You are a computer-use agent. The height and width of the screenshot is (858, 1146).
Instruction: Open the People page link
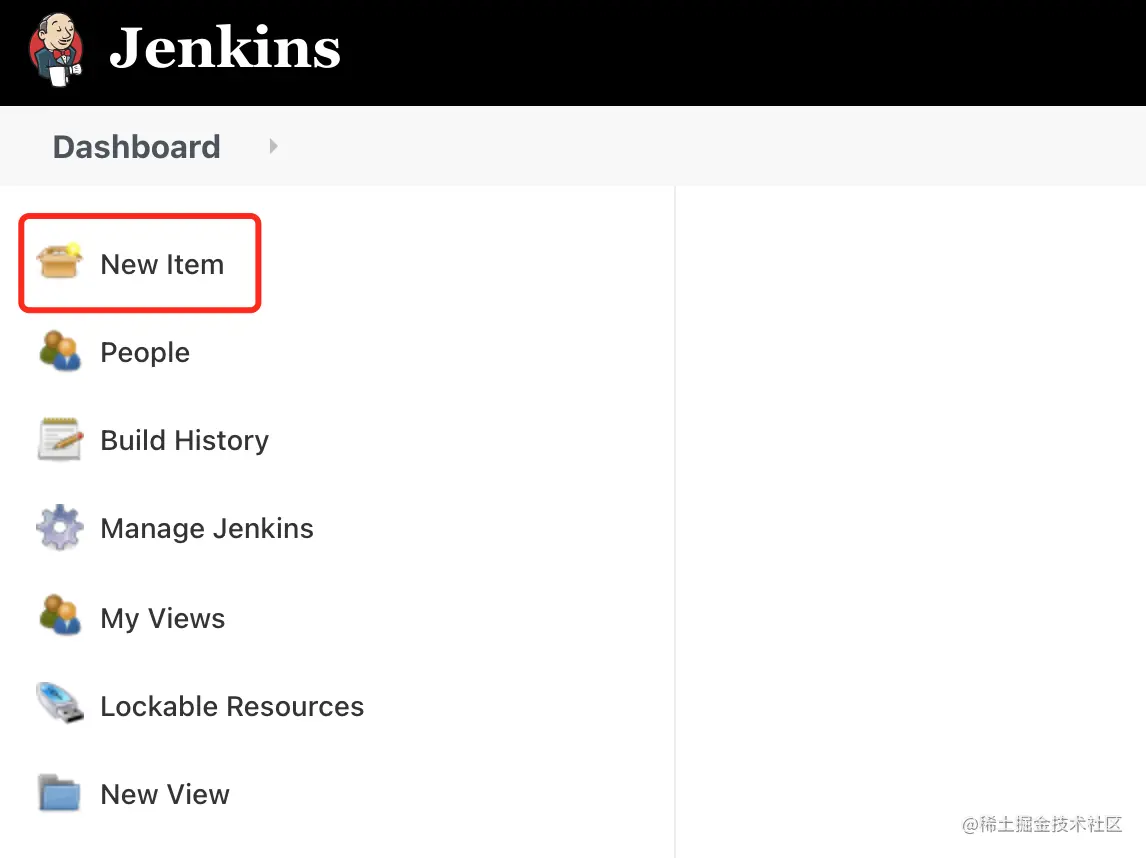point(145,353)
